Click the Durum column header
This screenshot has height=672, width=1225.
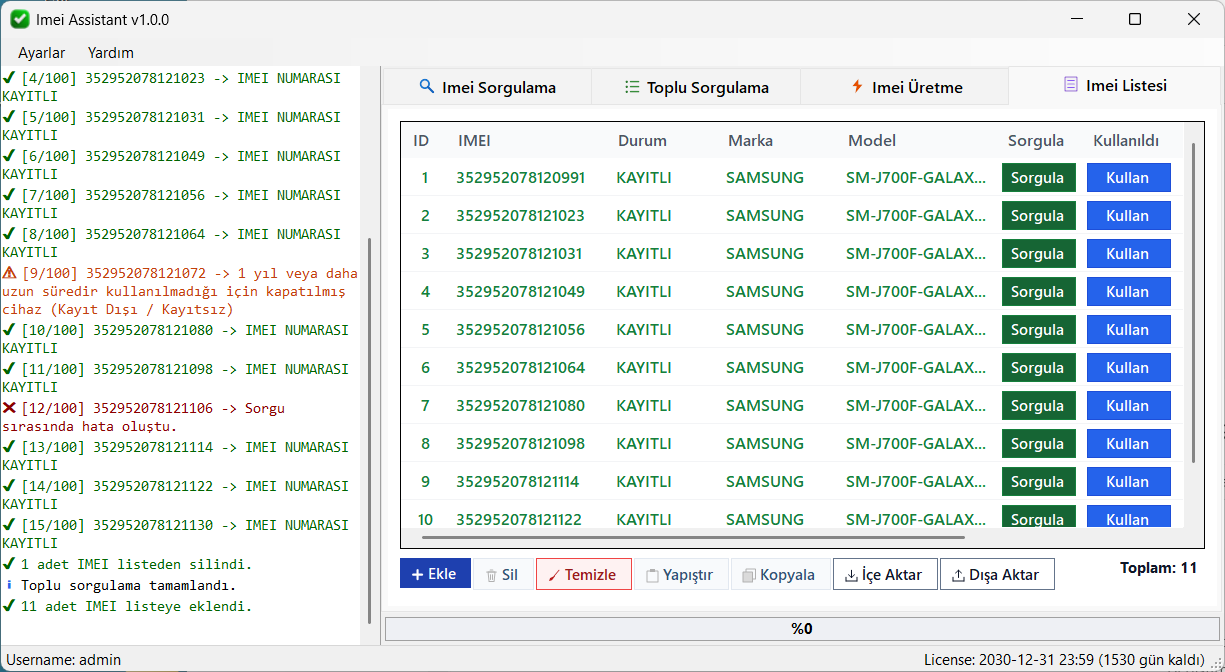click(x=642, y=141)
